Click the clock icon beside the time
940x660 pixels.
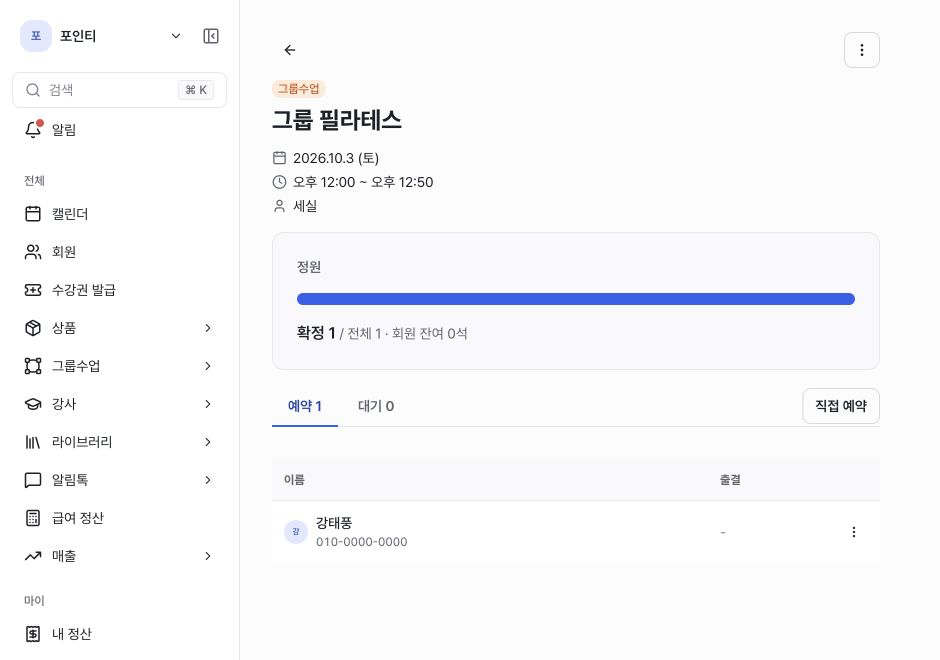(x=279, y=182)
